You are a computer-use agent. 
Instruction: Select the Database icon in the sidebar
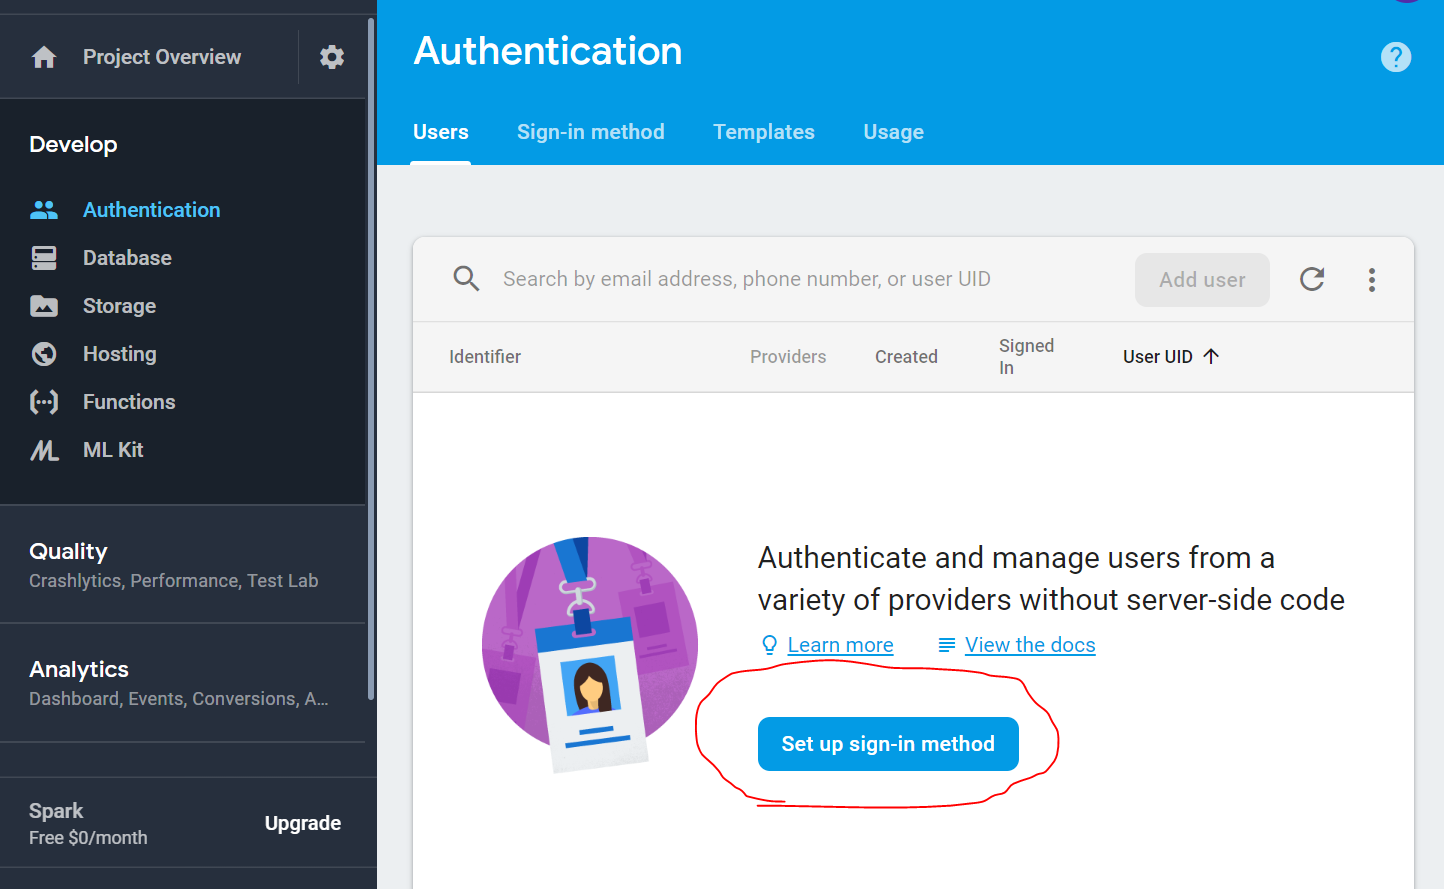(x=44, y=257)
